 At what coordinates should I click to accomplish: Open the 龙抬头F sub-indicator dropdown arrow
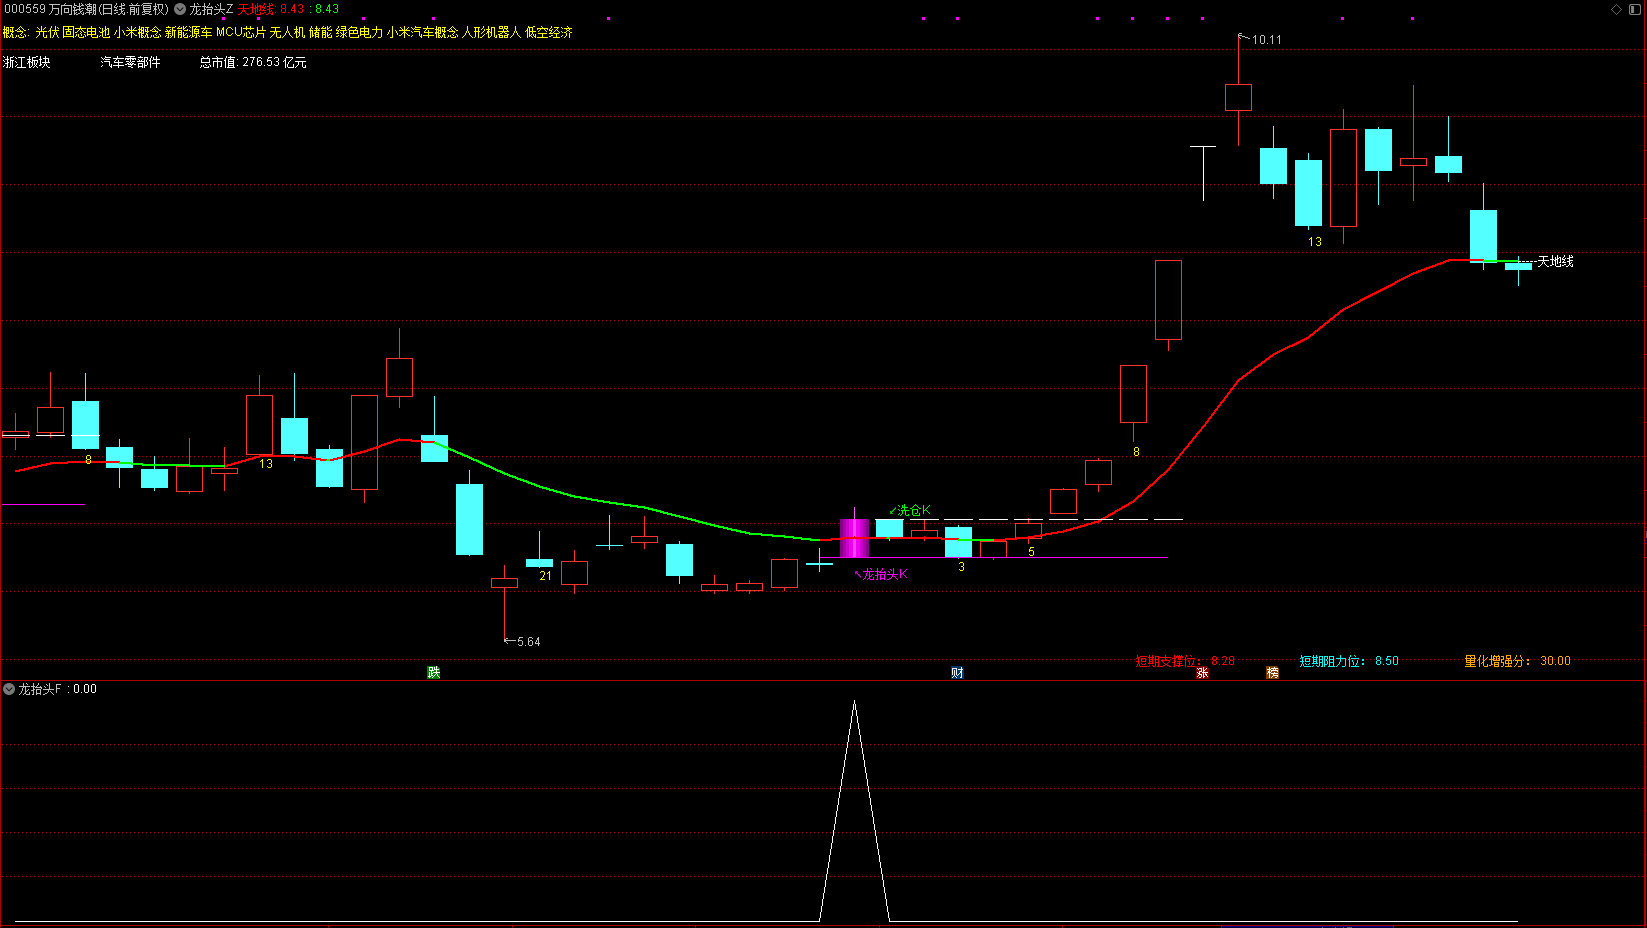click(x=9, y=689)
